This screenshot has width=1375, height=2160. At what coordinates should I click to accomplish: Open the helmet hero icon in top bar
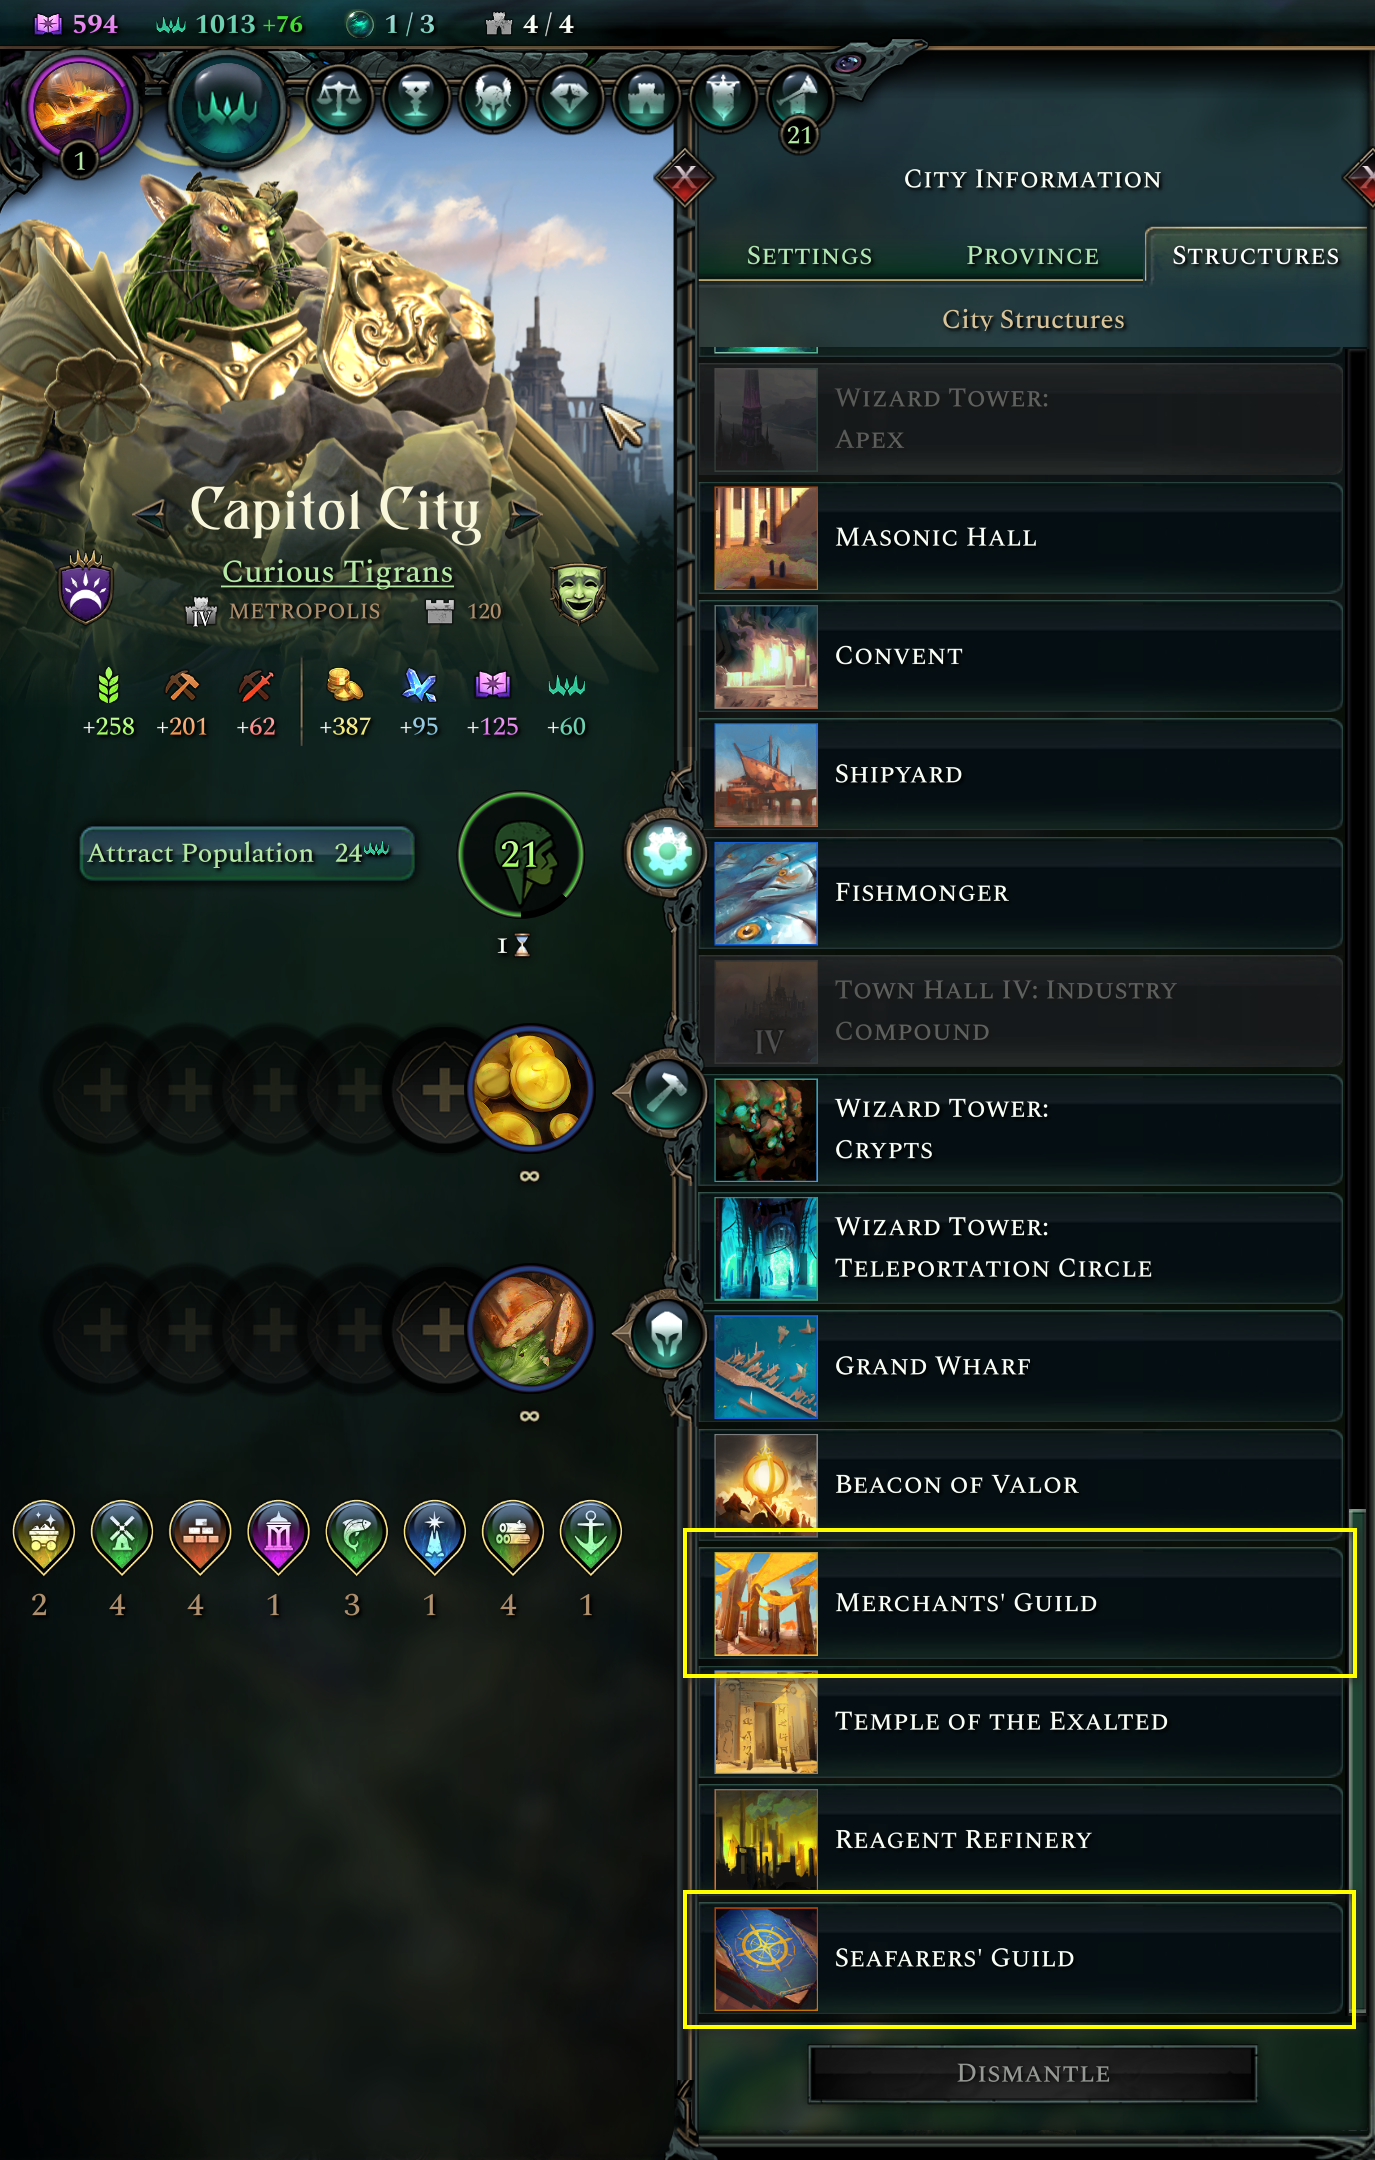[x=492, y=99]
